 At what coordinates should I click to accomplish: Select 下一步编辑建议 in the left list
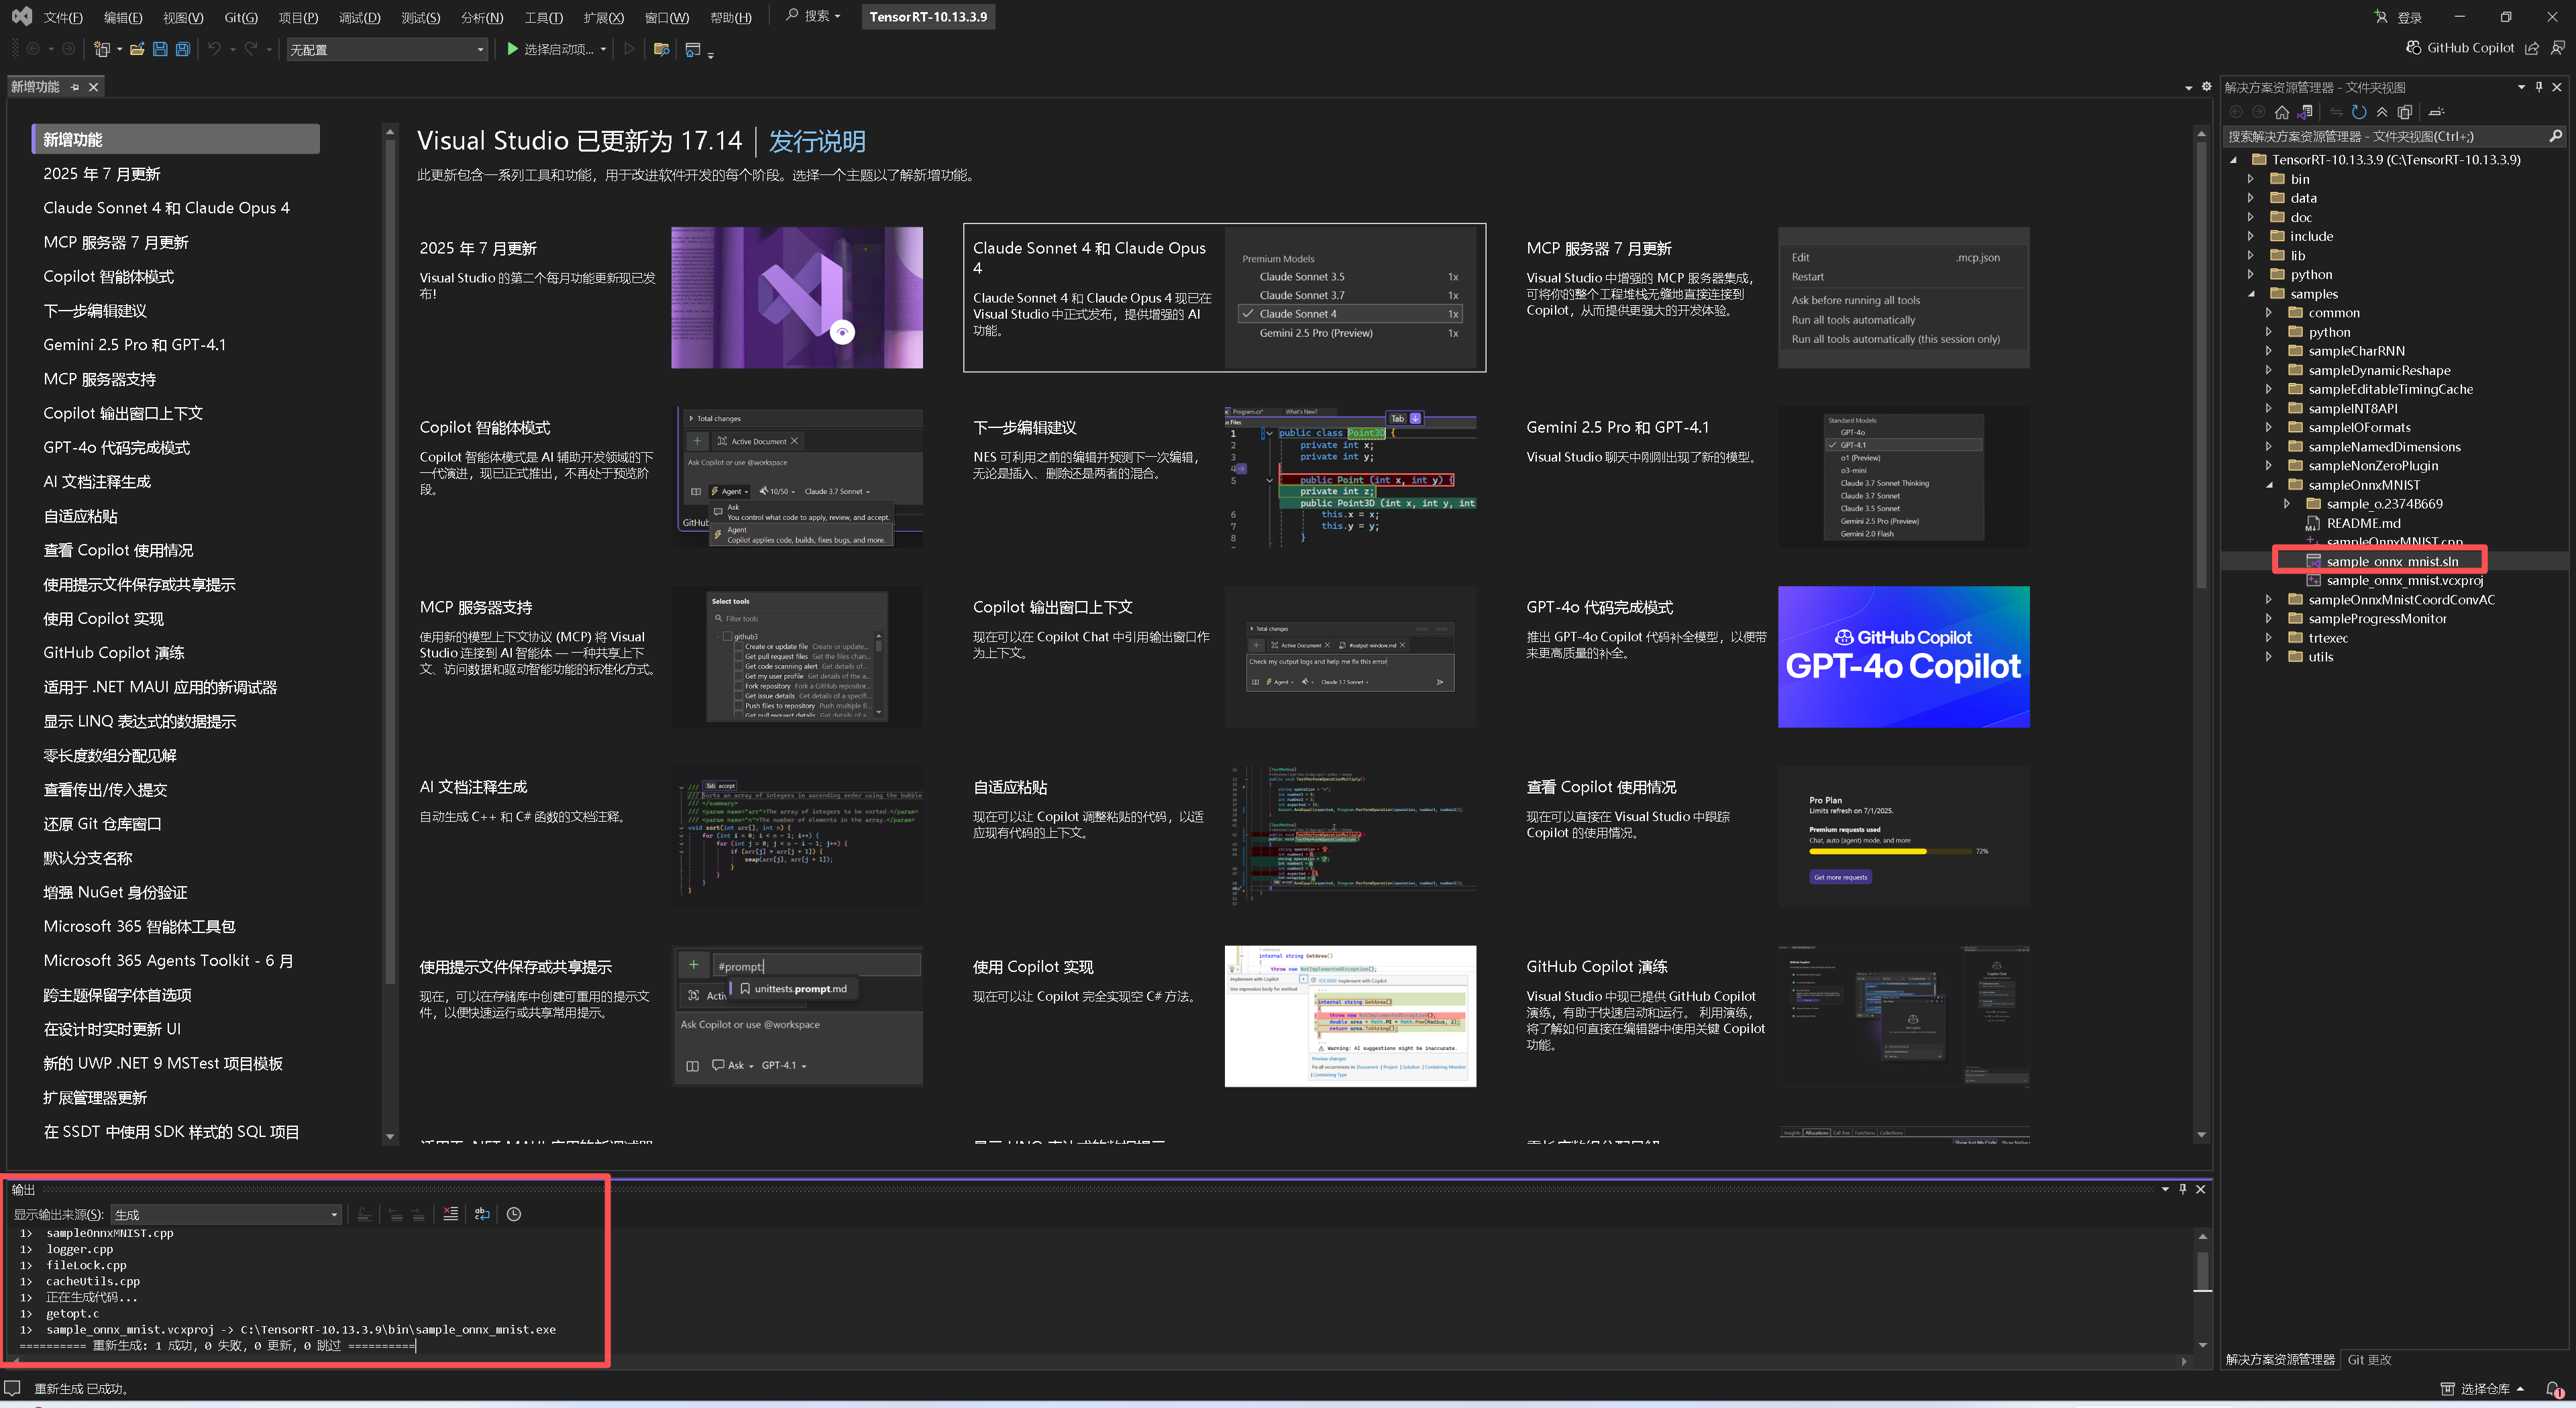click(95, 311)
